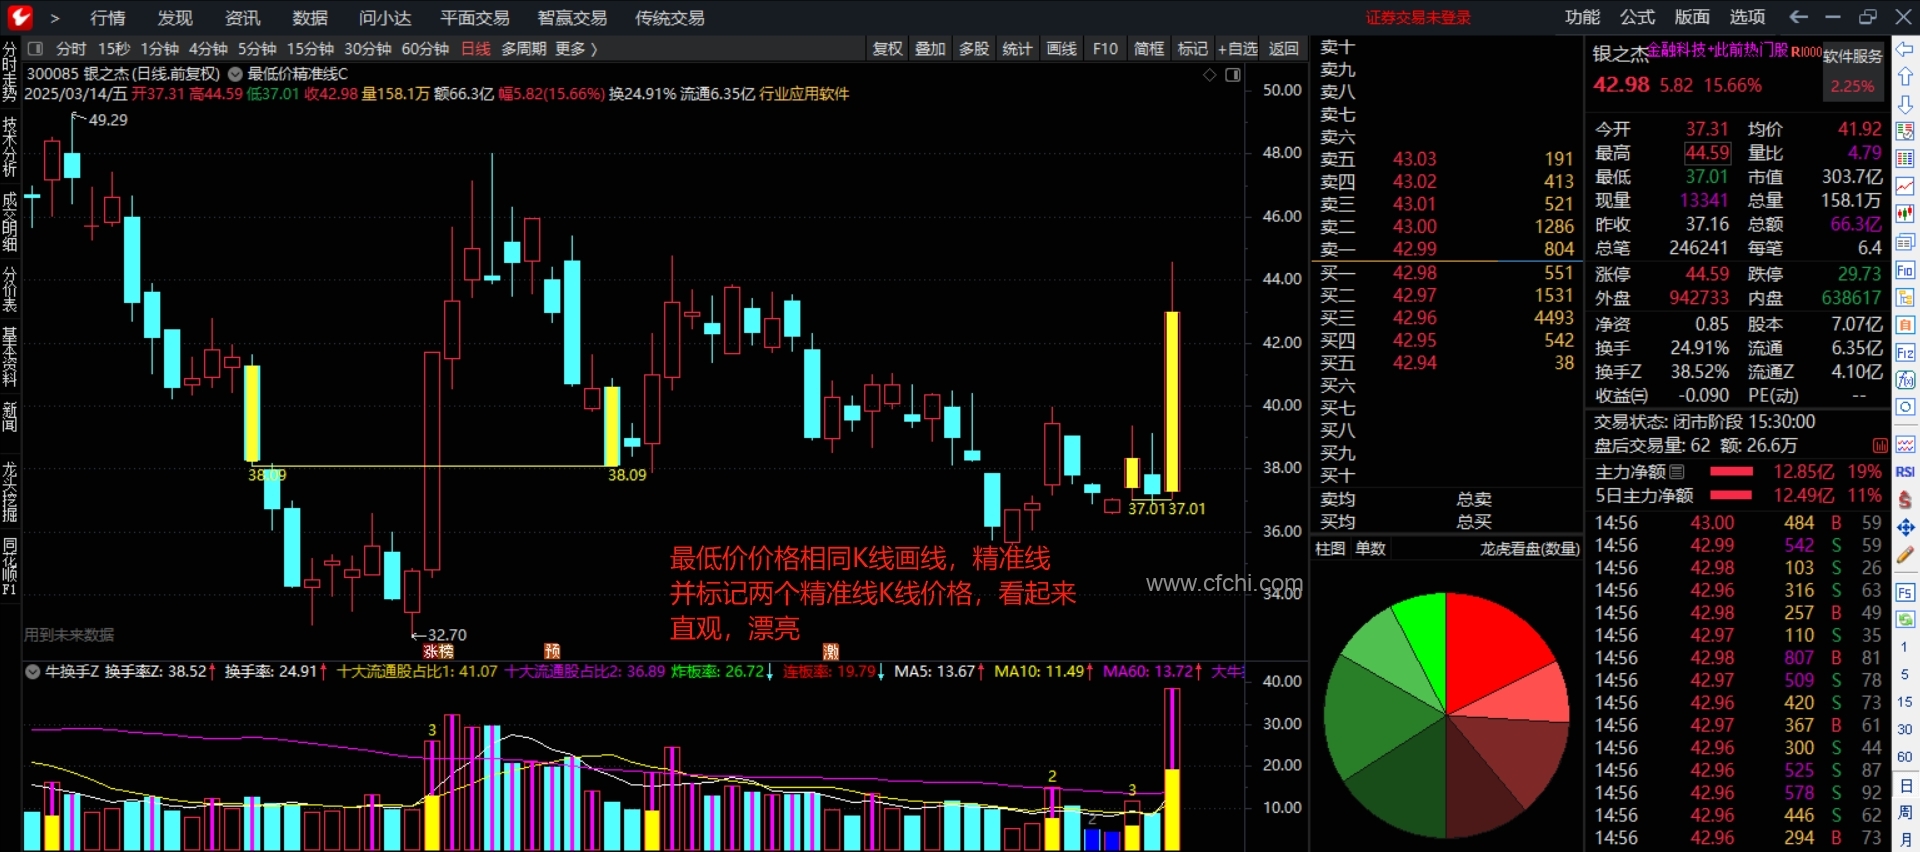This screenshot has height=852, width=1920.
Task: Click the red chart icon beside 盘后交易量
Action: [x=1879, y=445]
